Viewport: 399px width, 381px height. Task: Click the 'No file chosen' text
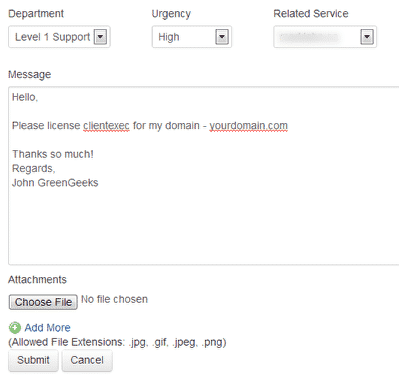coord(114,299)
